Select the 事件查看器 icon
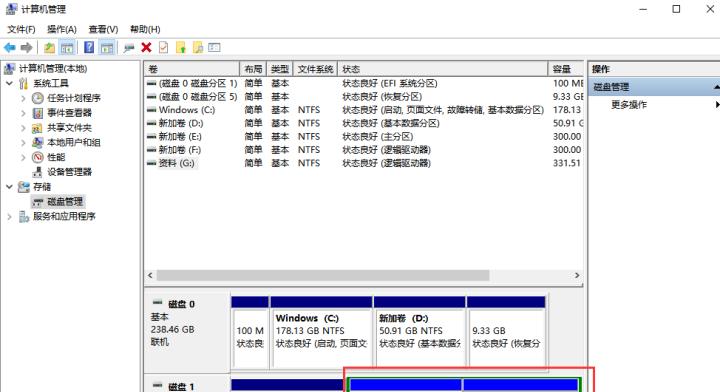Viewport: 720px width, 392px height. click(38, 113)
